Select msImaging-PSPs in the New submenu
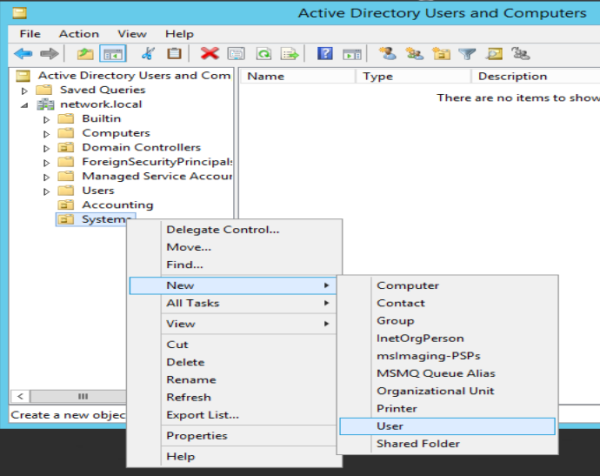 [x=447, y=356]
